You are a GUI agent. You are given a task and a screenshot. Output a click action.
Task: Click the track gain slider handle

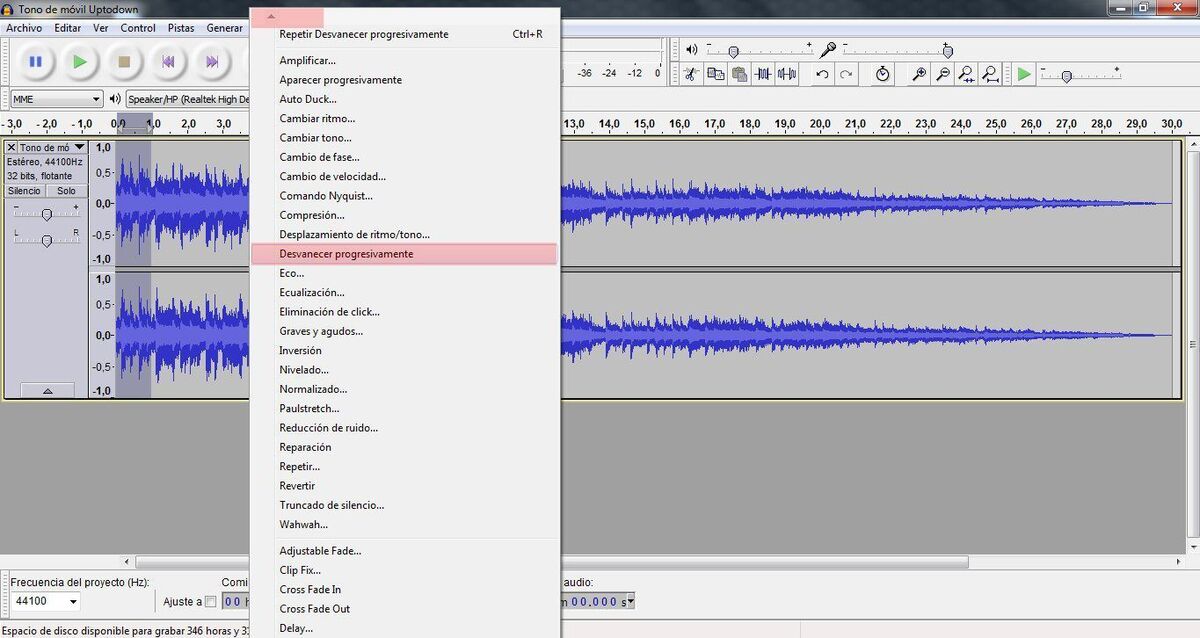pyautogui.click(x=46, y=214)
